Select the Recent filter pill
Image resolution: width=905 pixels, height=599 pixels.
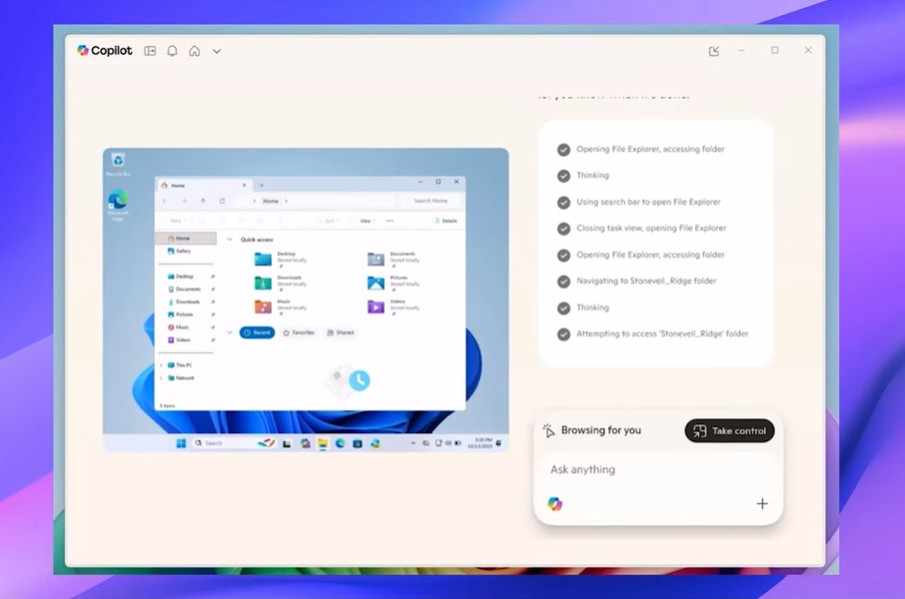[256, 332]
